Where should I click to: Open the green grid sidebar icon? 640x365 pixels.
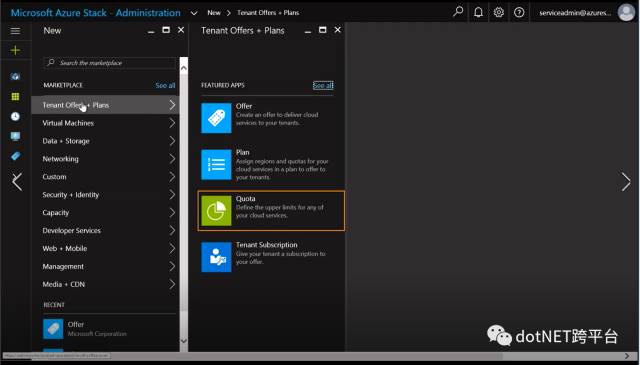[x=15, y=96]
